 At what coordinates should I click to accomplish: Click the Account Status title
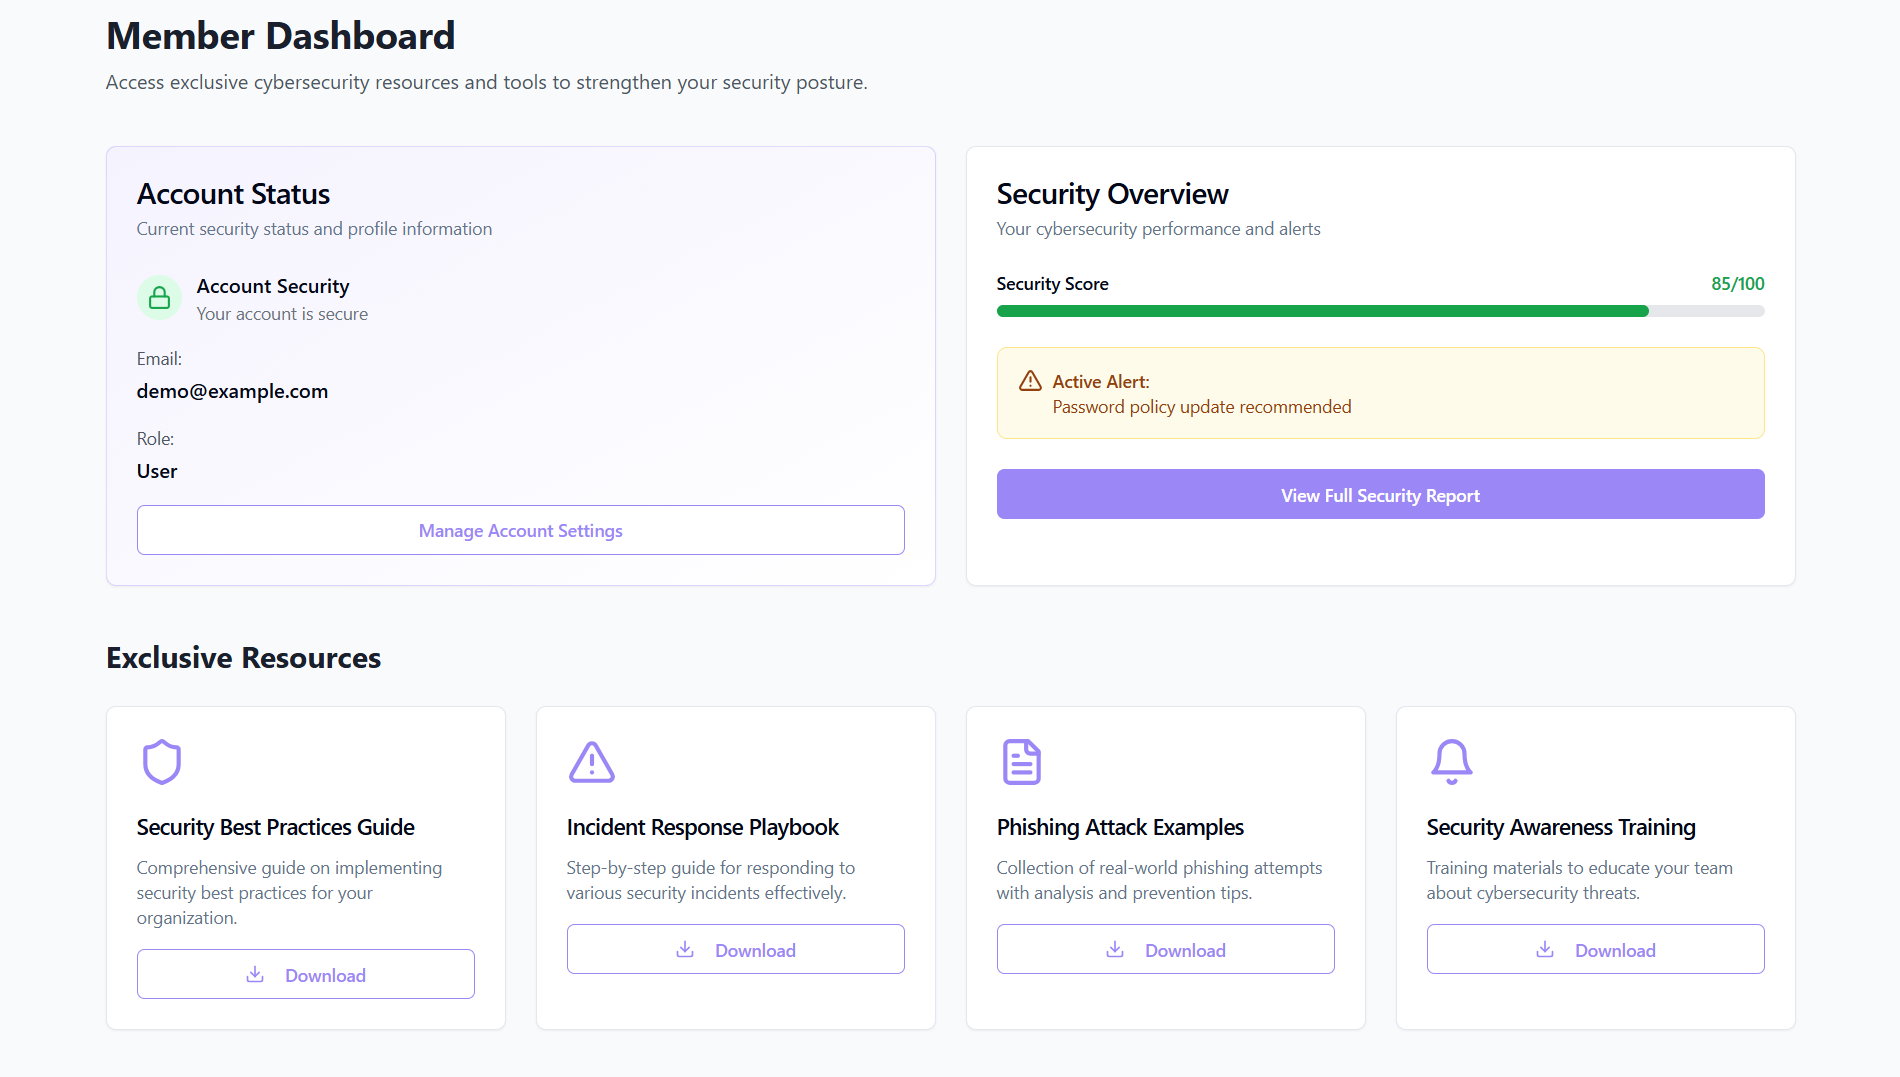(234, 194)
